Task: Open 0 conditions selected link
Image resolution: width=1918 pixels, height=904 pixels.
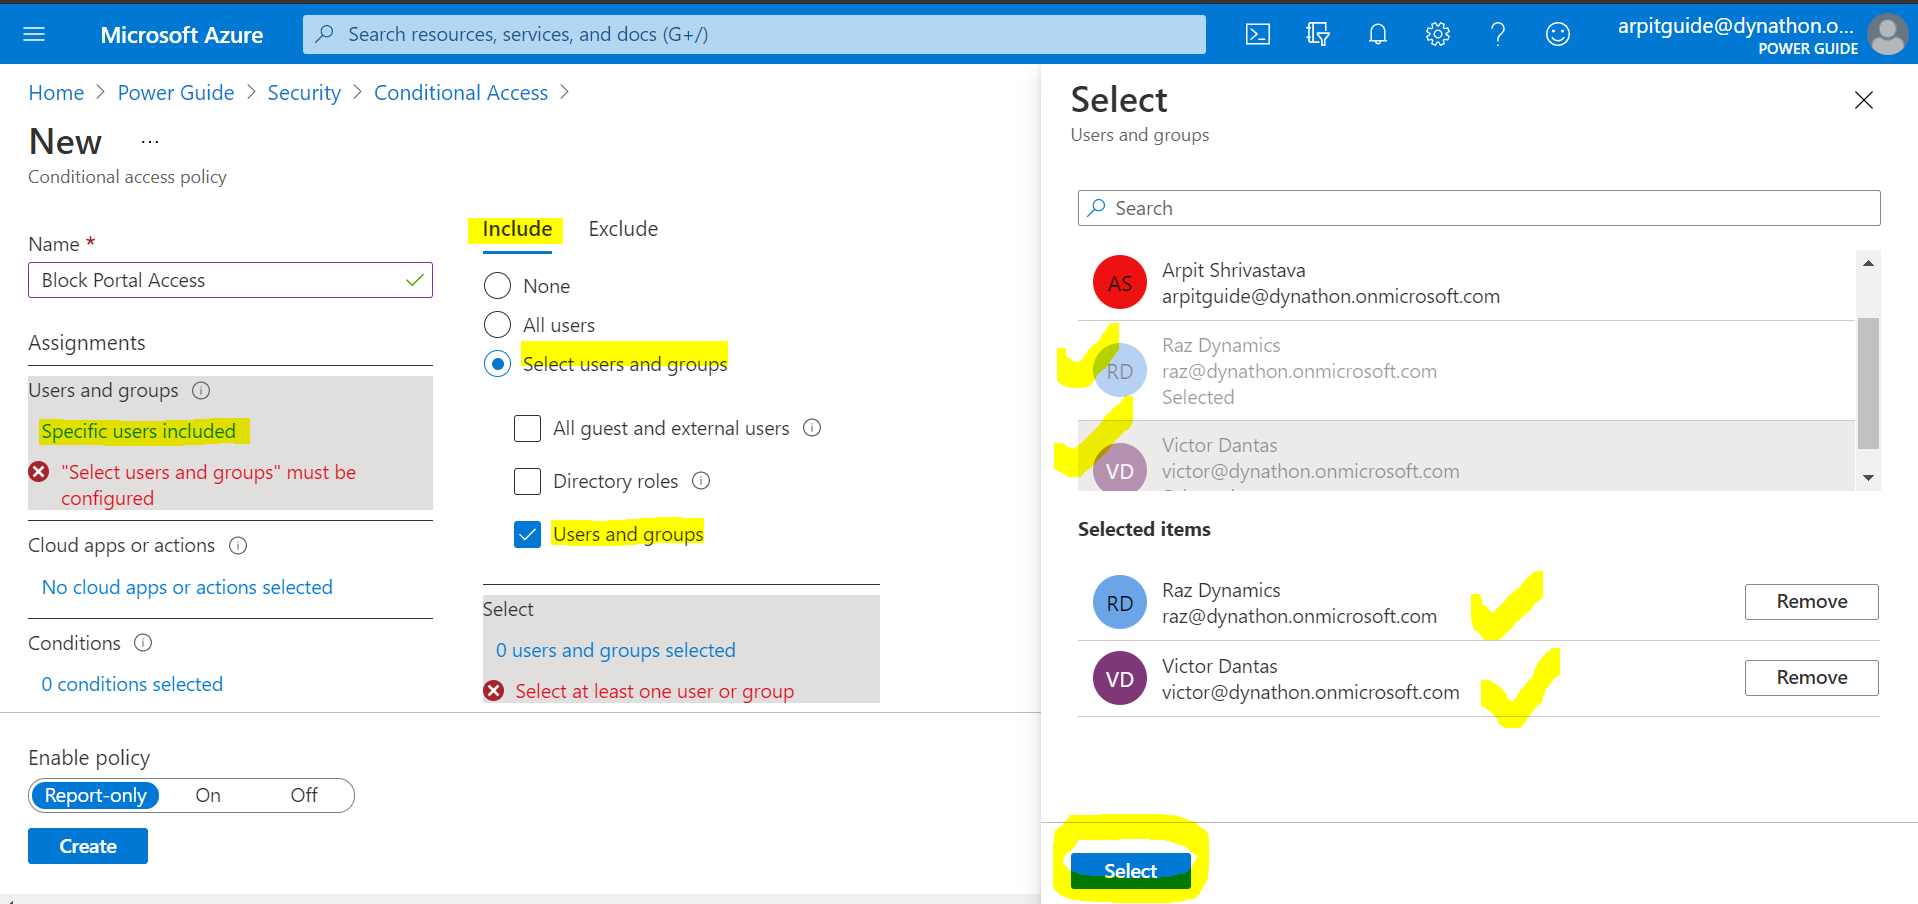Action: pyautogui.click(x=132, y=684)
